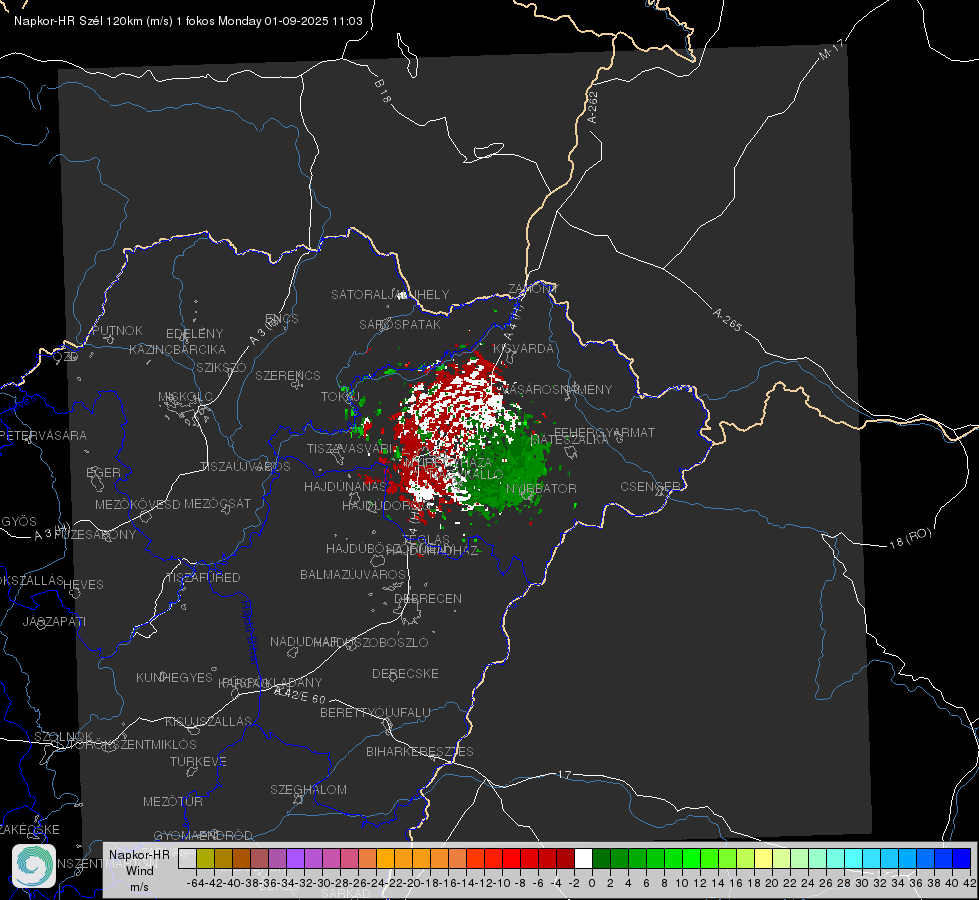This screenshot has width=979, height=900.
Task: Click the bright red swatch between -10 and -8
Action: pos(511,858)
